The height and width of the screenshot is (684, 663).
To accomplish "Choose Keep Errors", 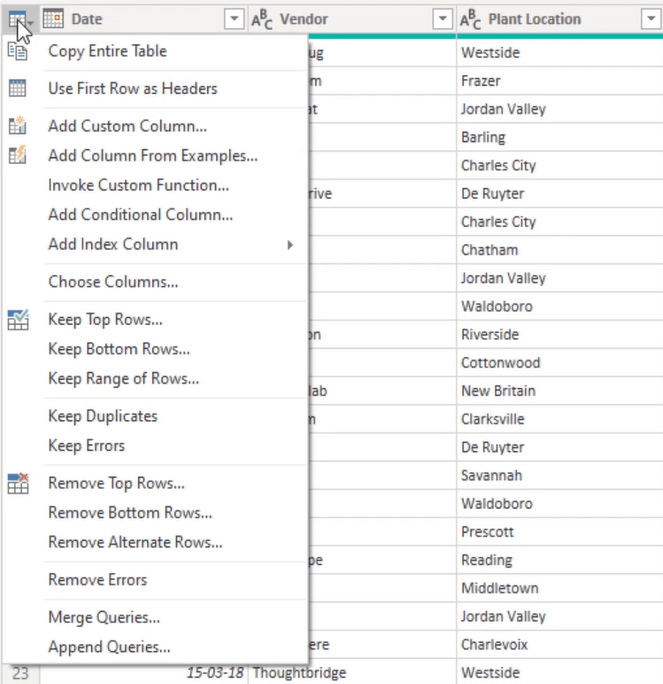I will (x=155, y=446).
